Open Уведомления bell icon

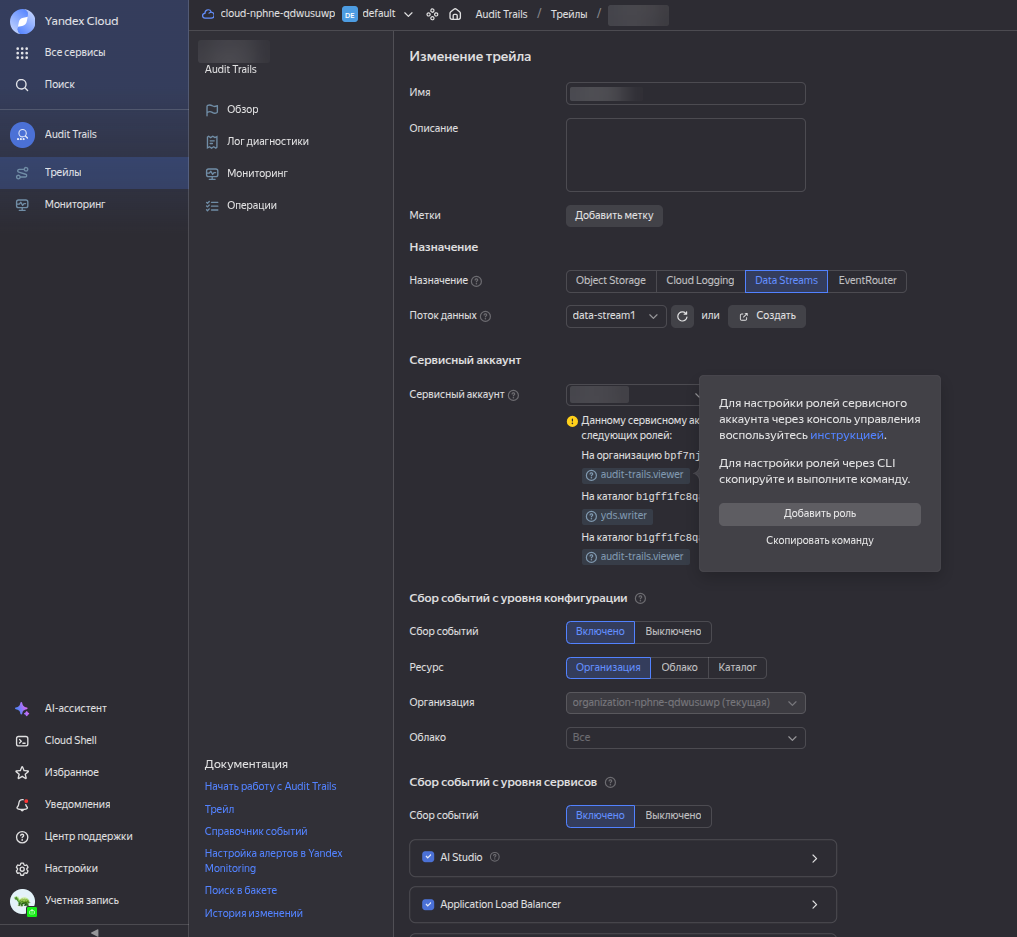[x=22, y=805]
